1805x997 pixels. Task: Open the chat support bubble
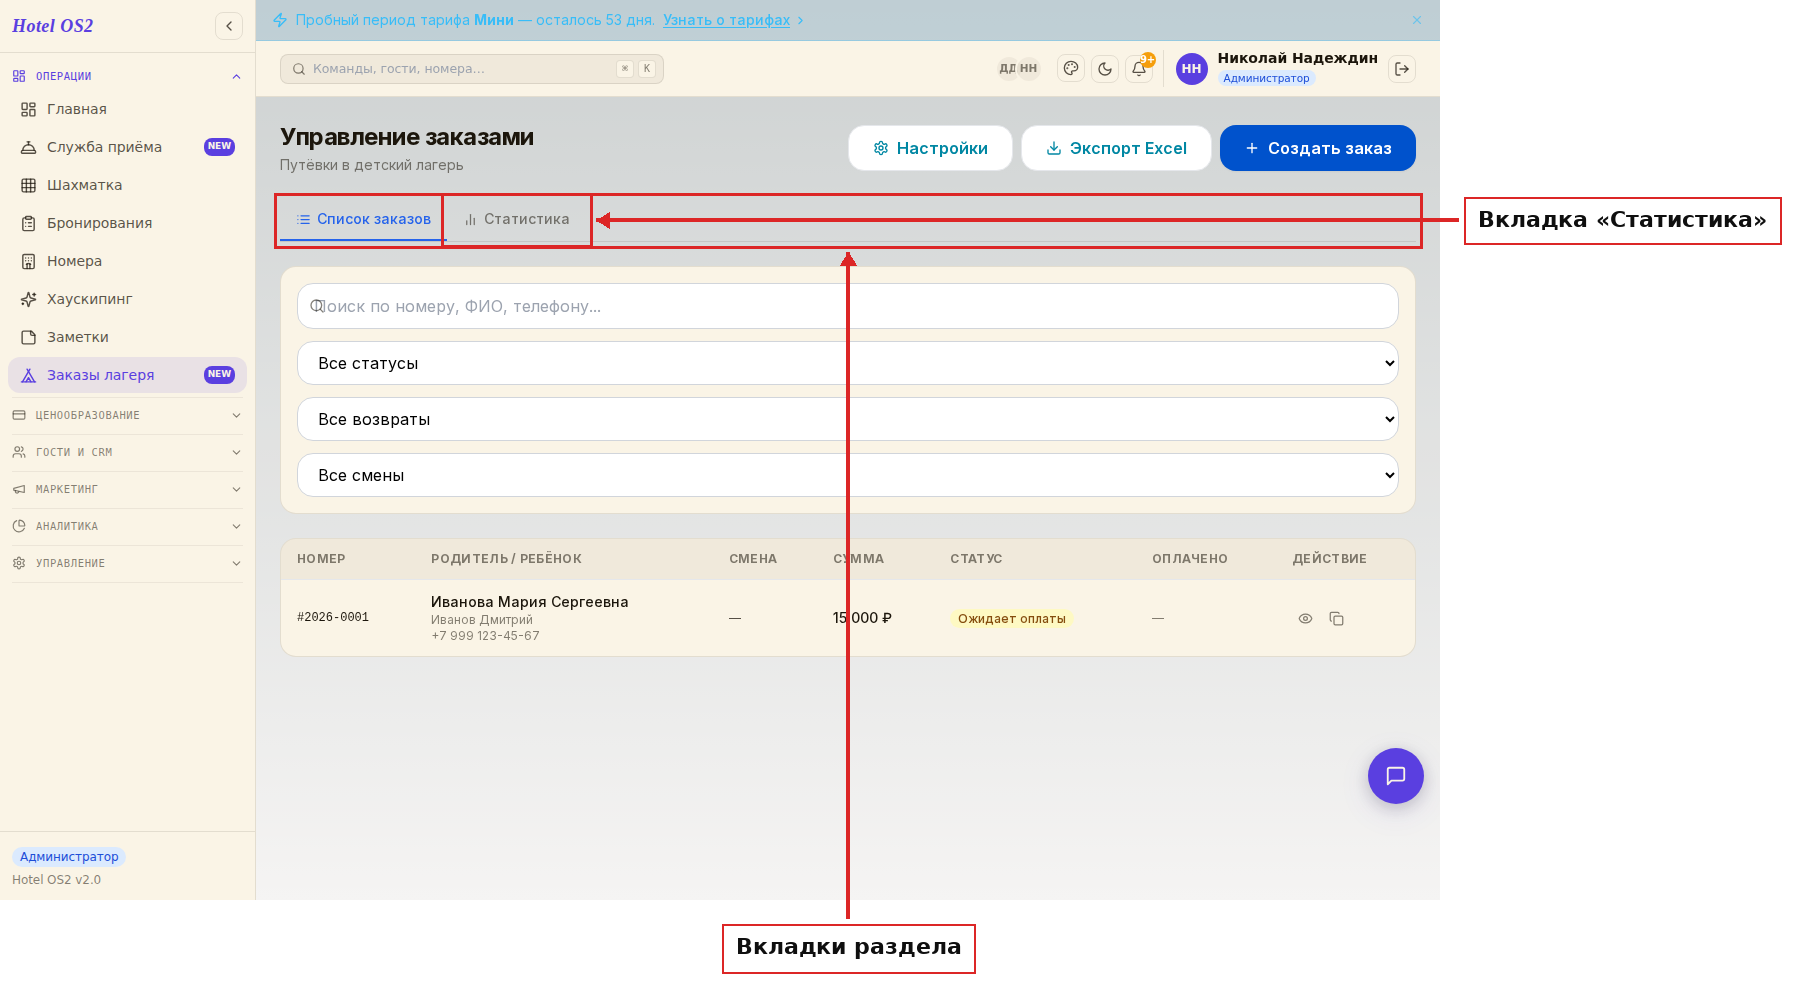pos(1395,776)
